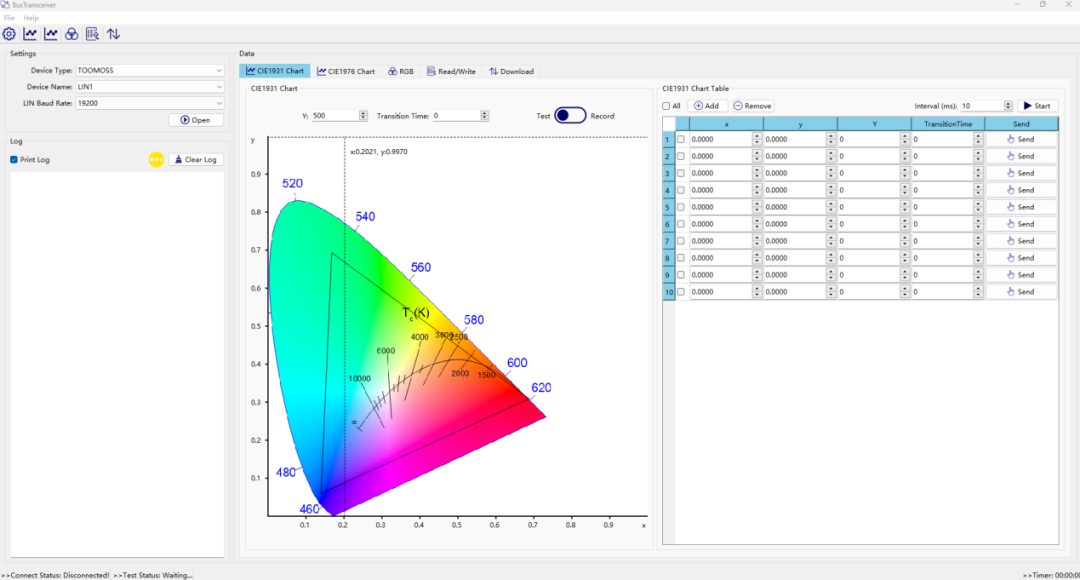Open the Device Name LIN1 dropdown

(150, 87)
